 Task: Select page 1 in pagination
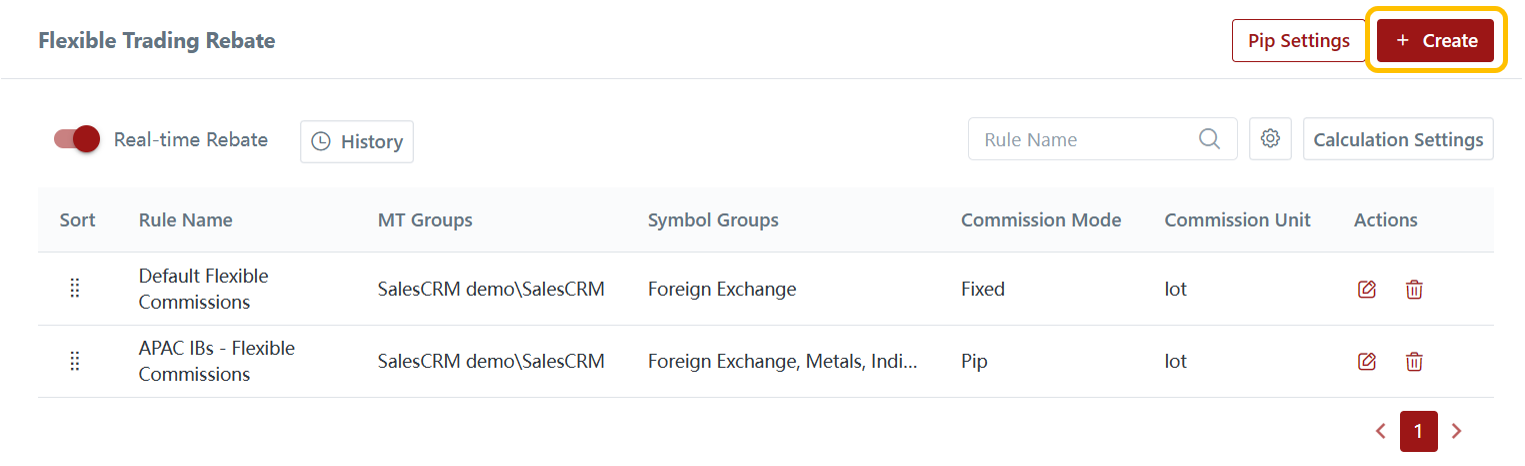pyautogui.click(x=1418, y=431)
